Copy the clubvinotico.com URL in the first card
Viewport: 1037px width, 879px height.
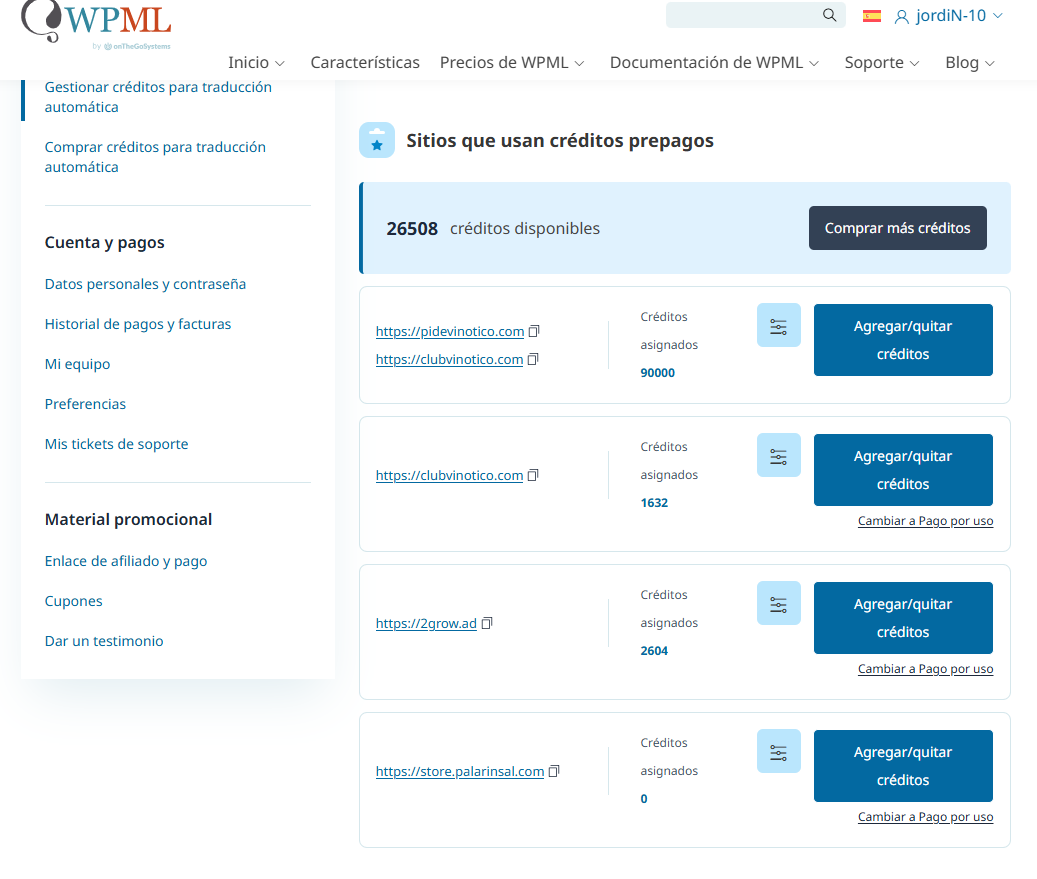click(533, 359)
